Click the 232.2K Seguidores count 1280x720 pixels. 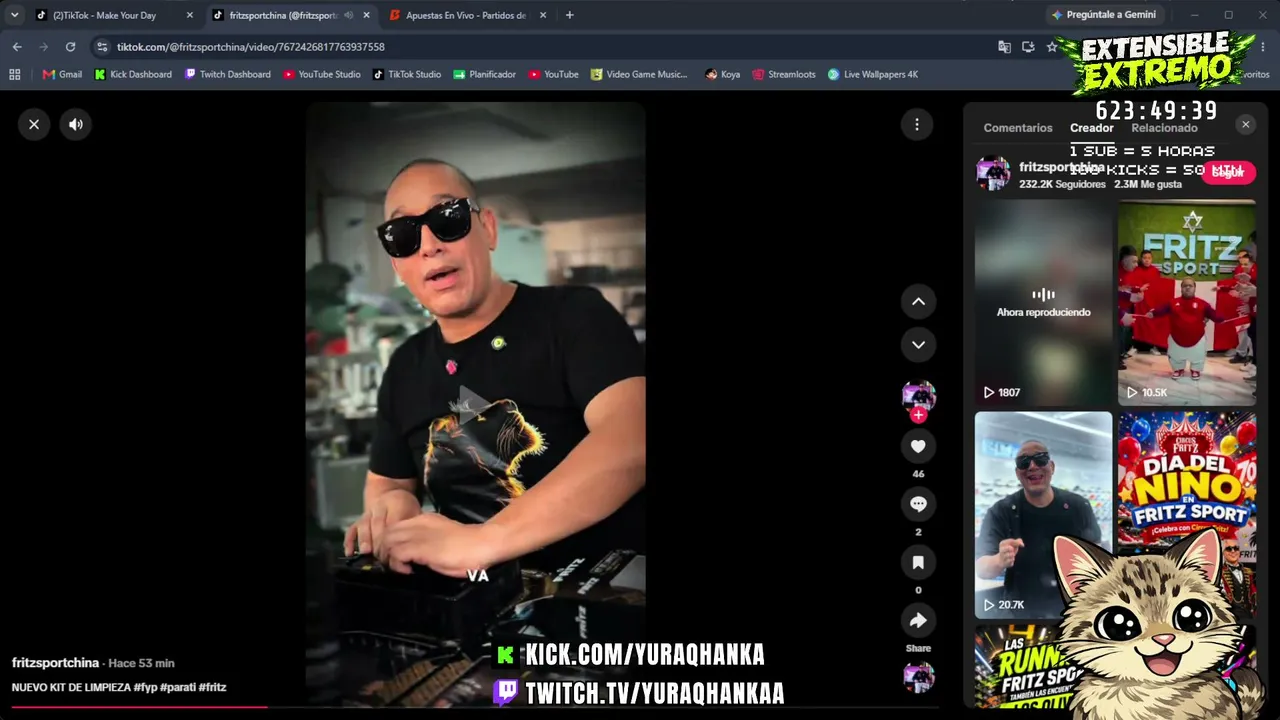[1062, 185]
